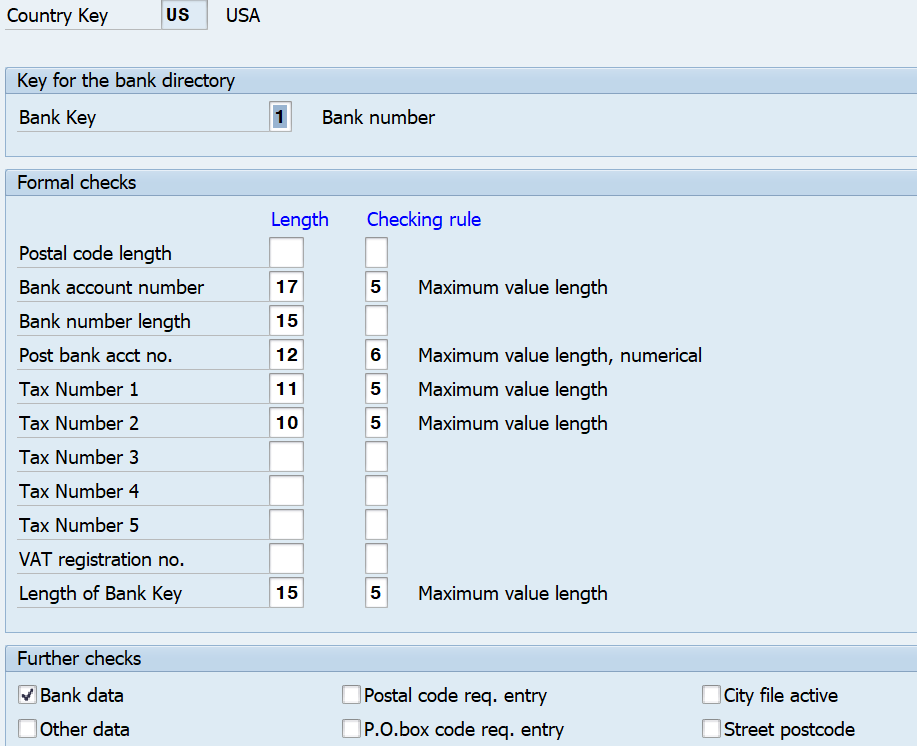Edit the Length of Bank Key length field

(286, 593)
